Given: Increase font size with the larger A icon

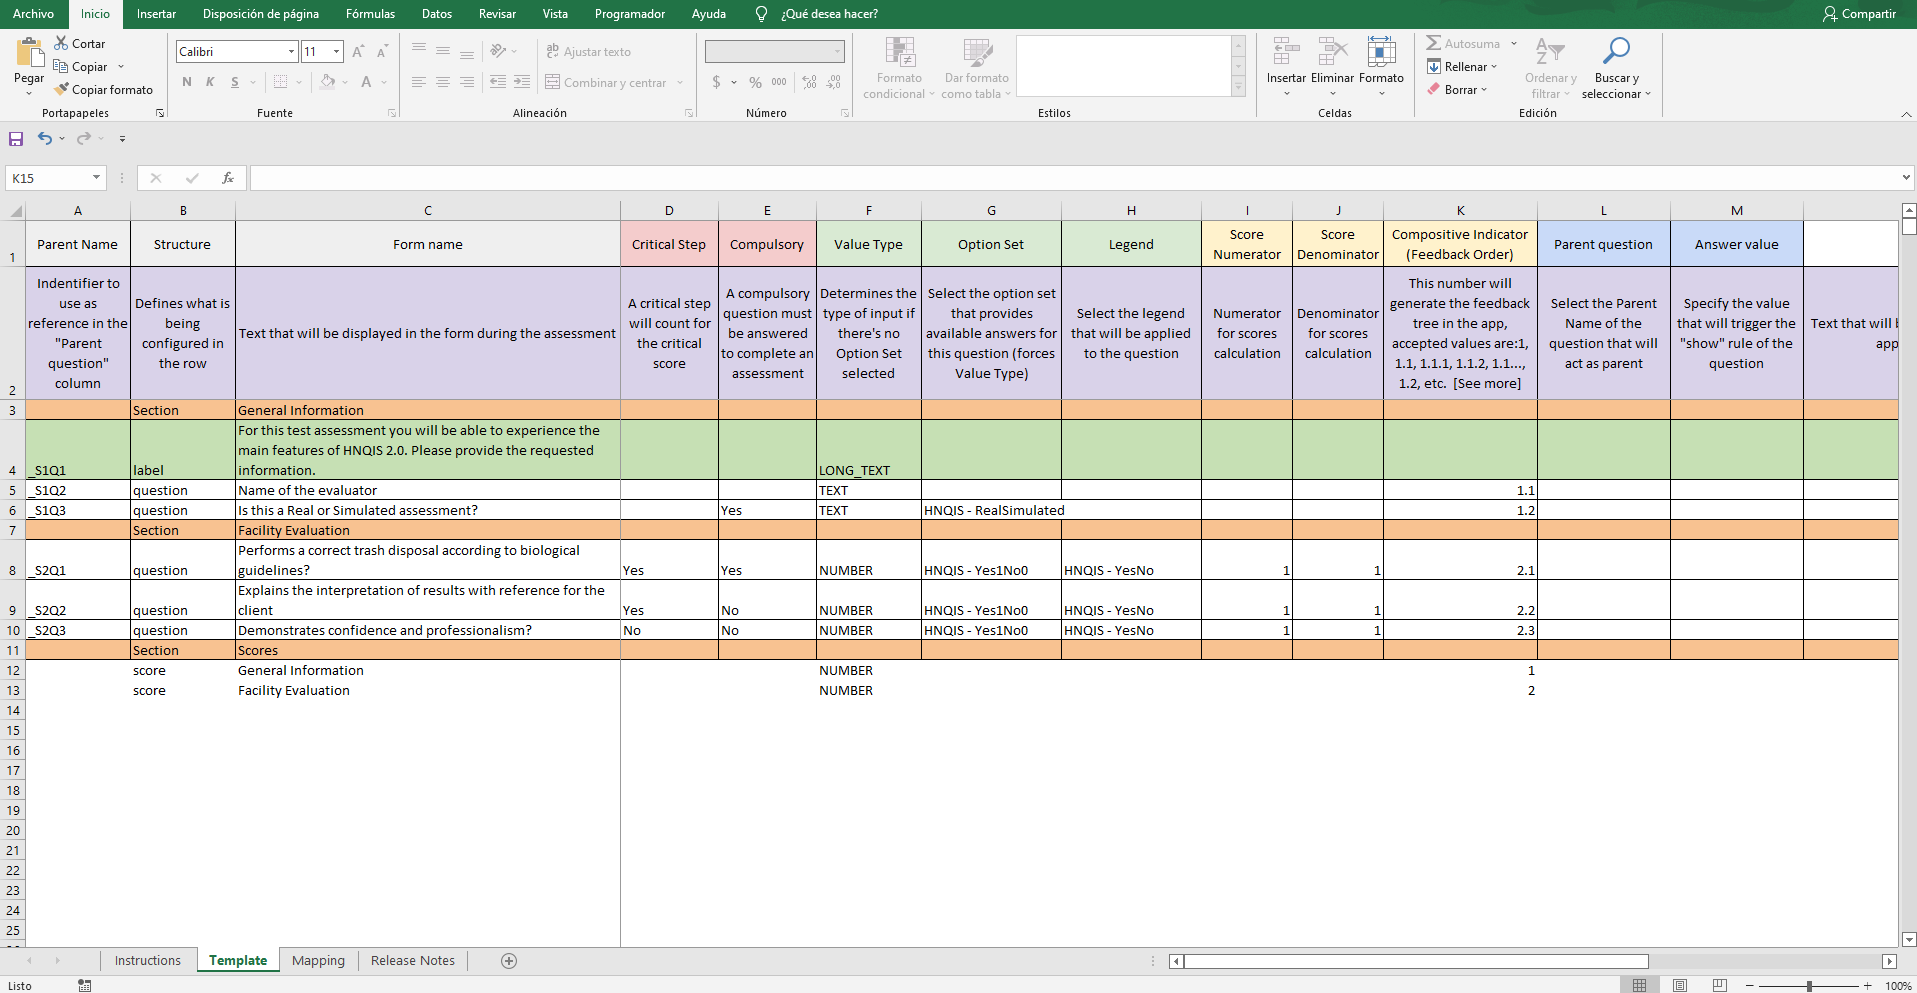Looking at the screenshot, I should pyautogui.click(x=358, y=51).
